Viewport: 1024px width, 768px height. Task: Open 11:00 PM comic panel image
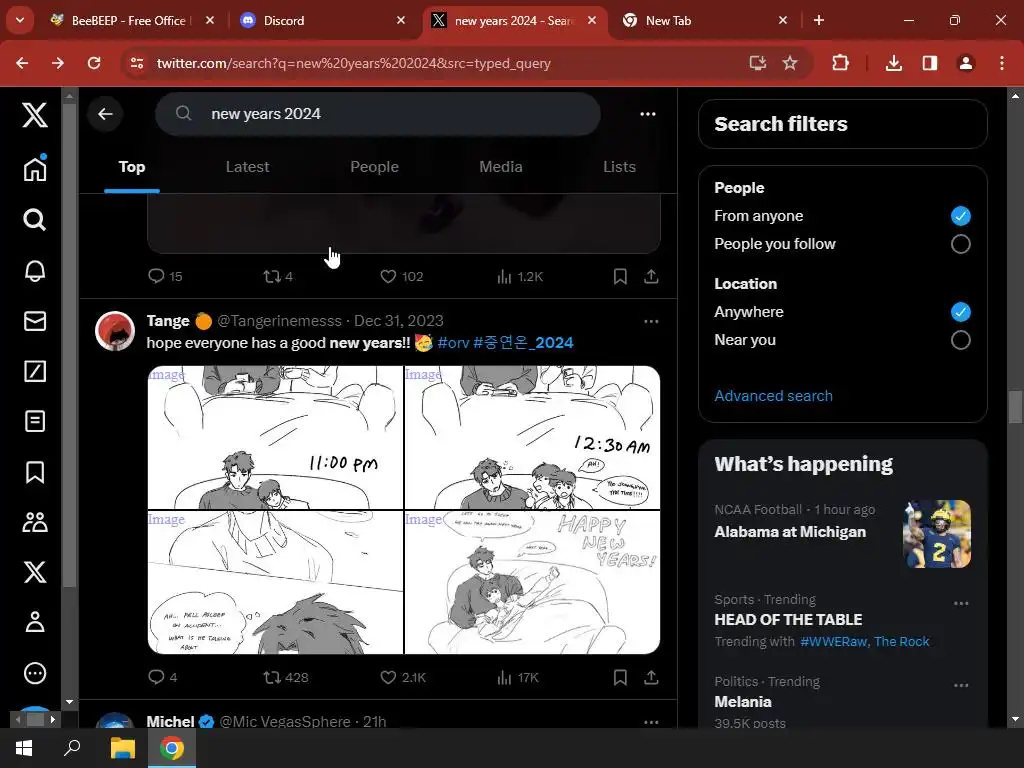275,437
